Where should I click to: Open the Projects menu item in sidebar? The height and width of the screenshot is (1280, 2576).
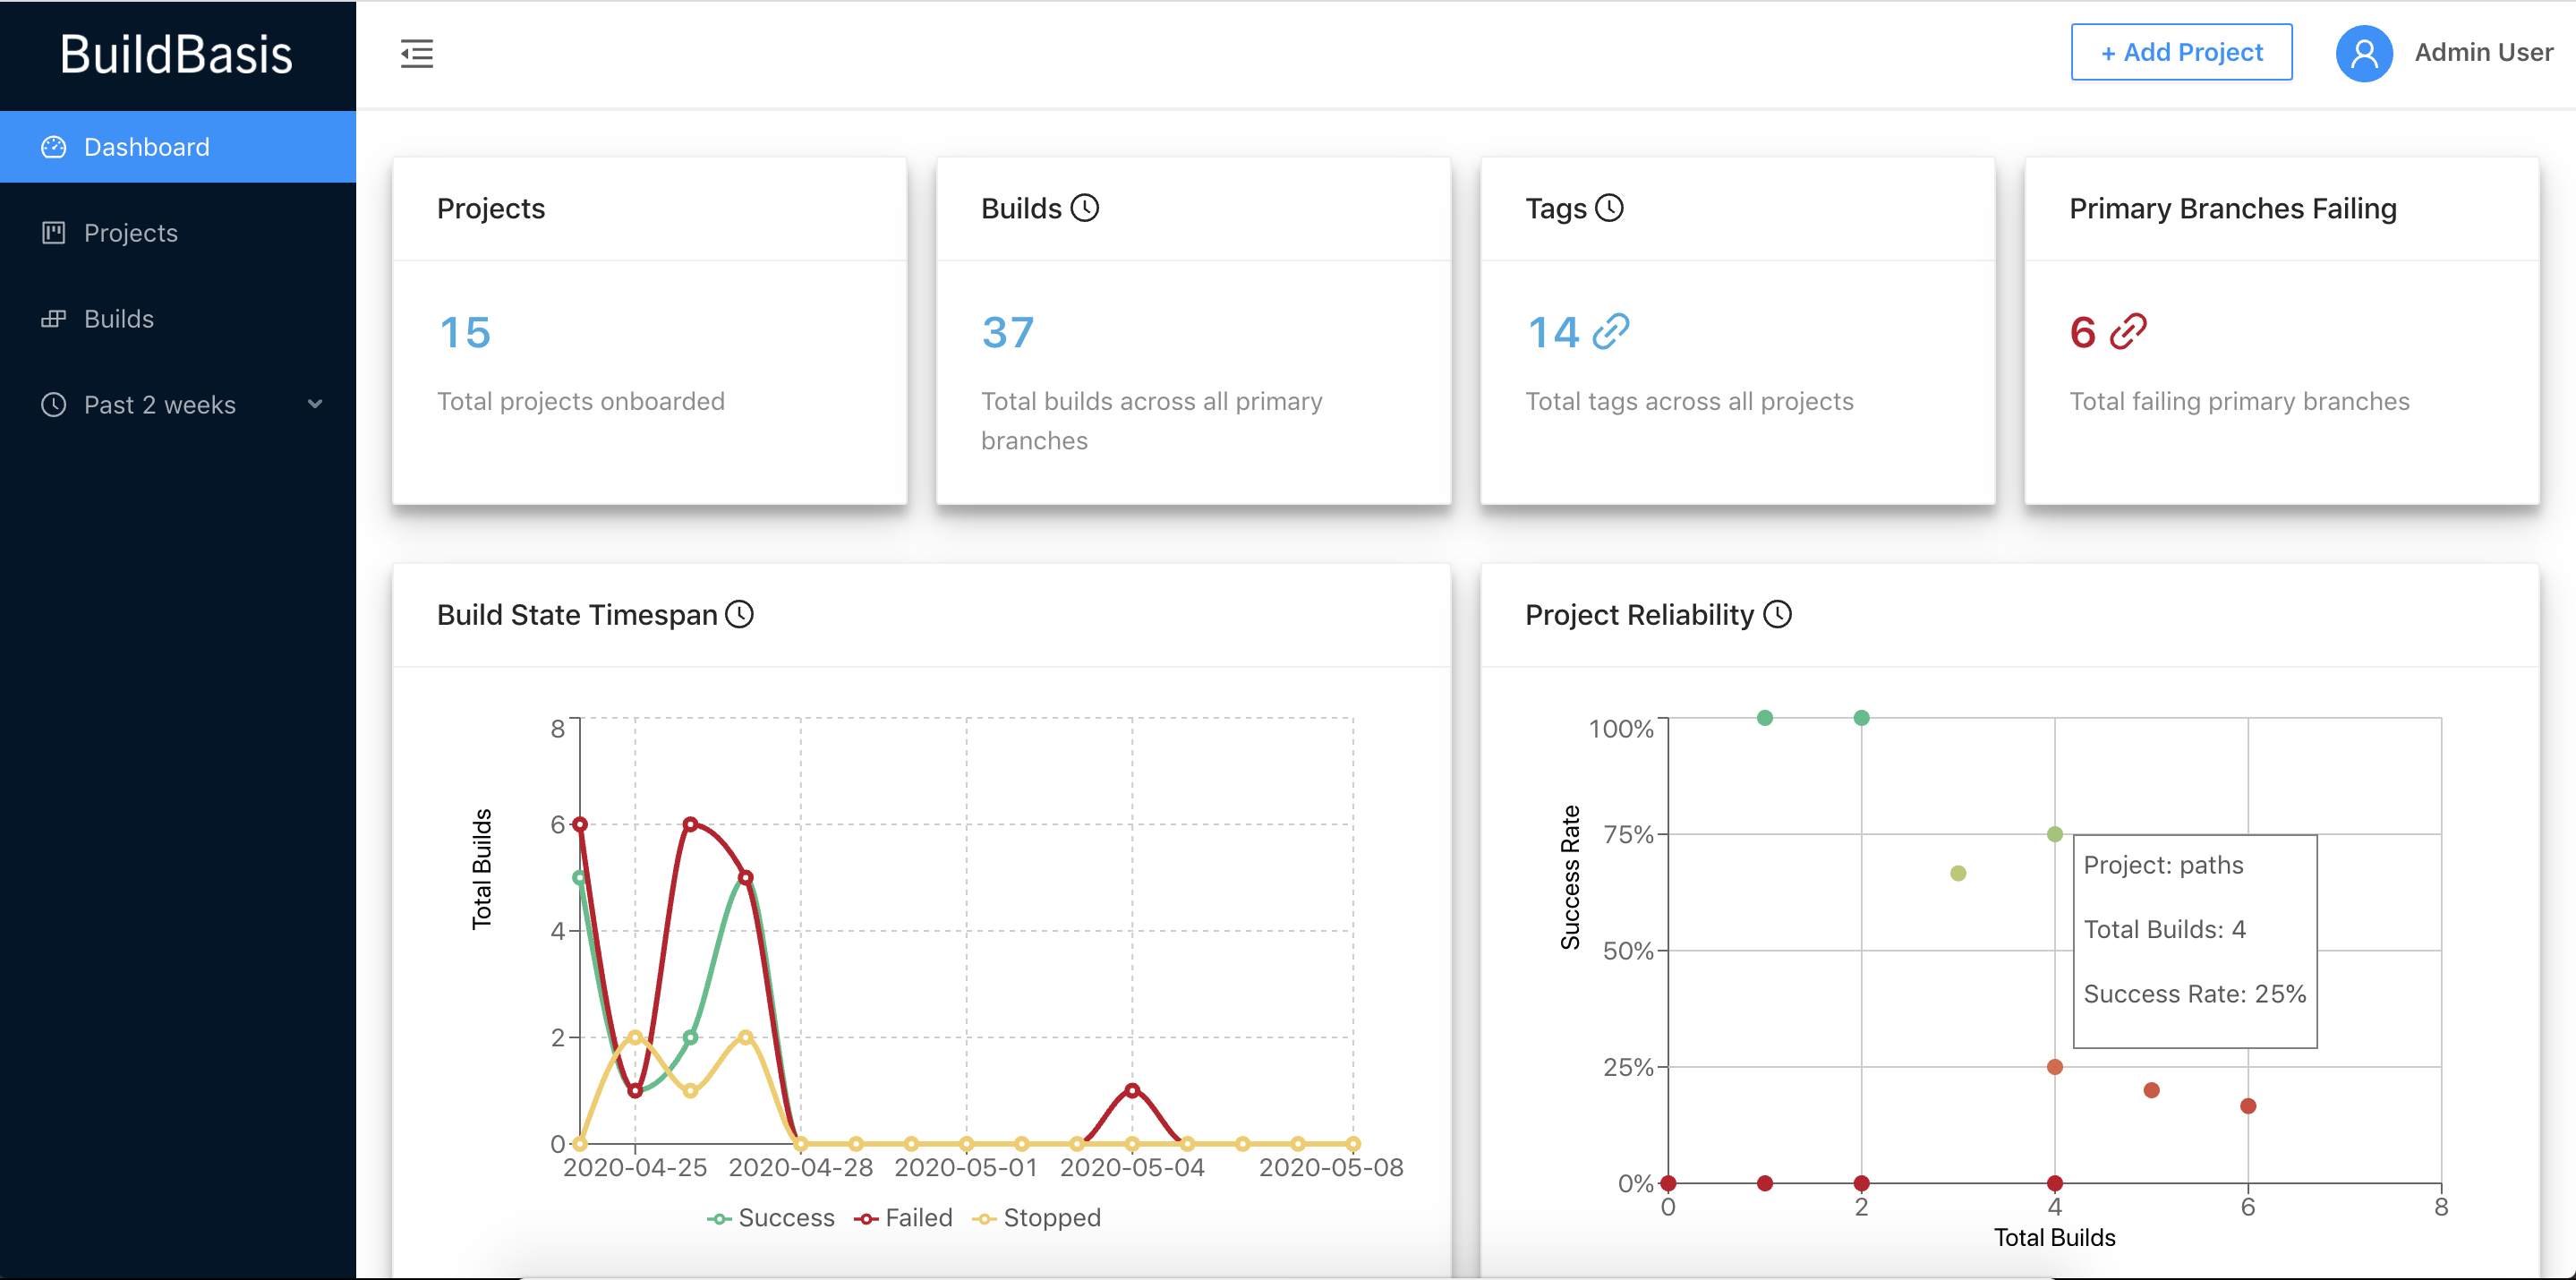pos(131,233)
